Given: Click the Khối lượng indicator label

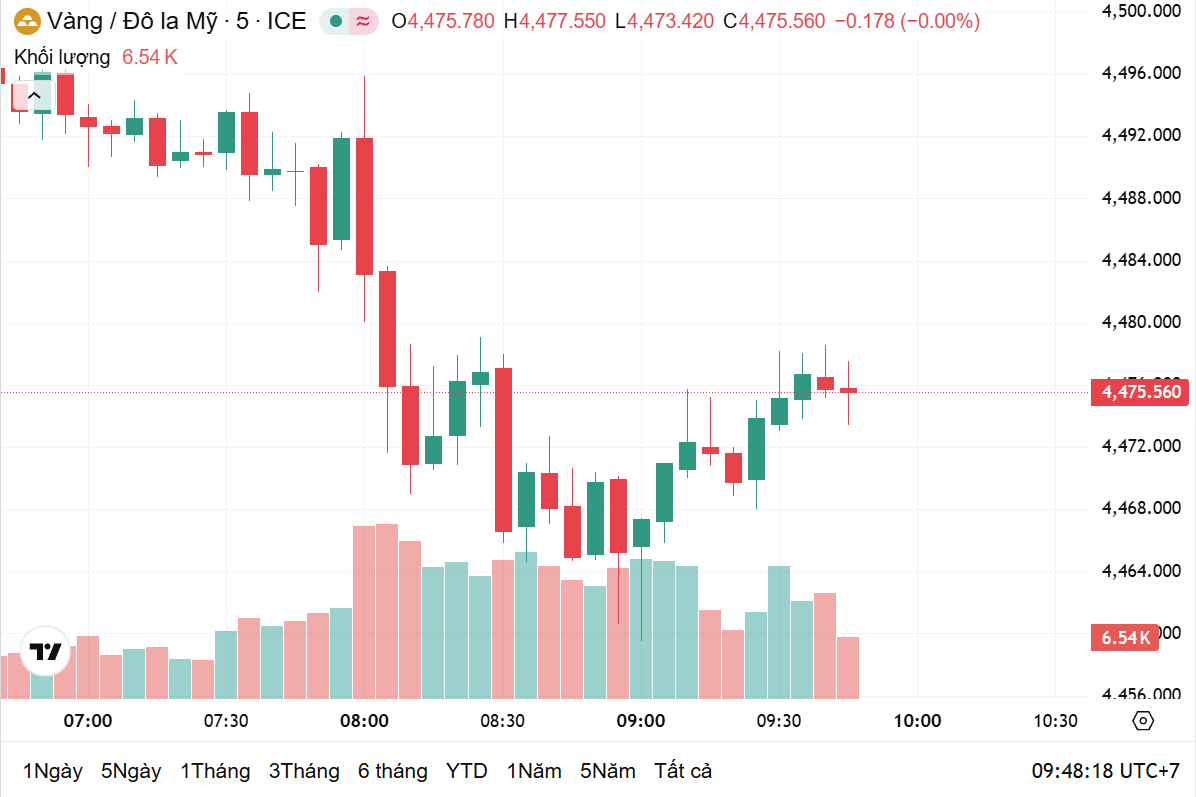Looking at the screenshot, I should click(62, 57).
